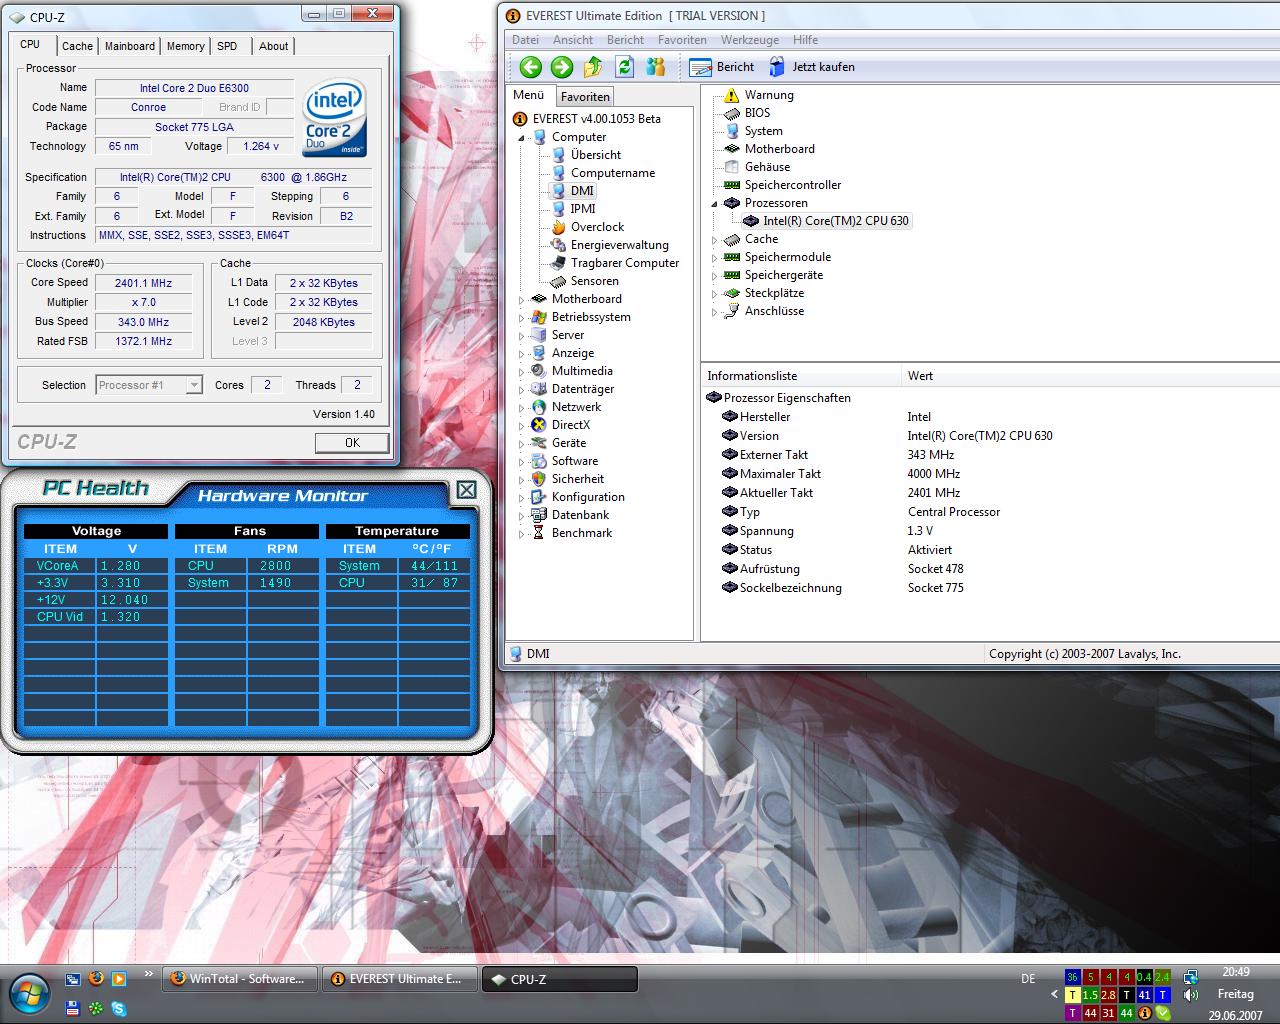Expand the Anschlüsse node
The width and height of the screenshot is (1280, 1024).
coord(714,312)
